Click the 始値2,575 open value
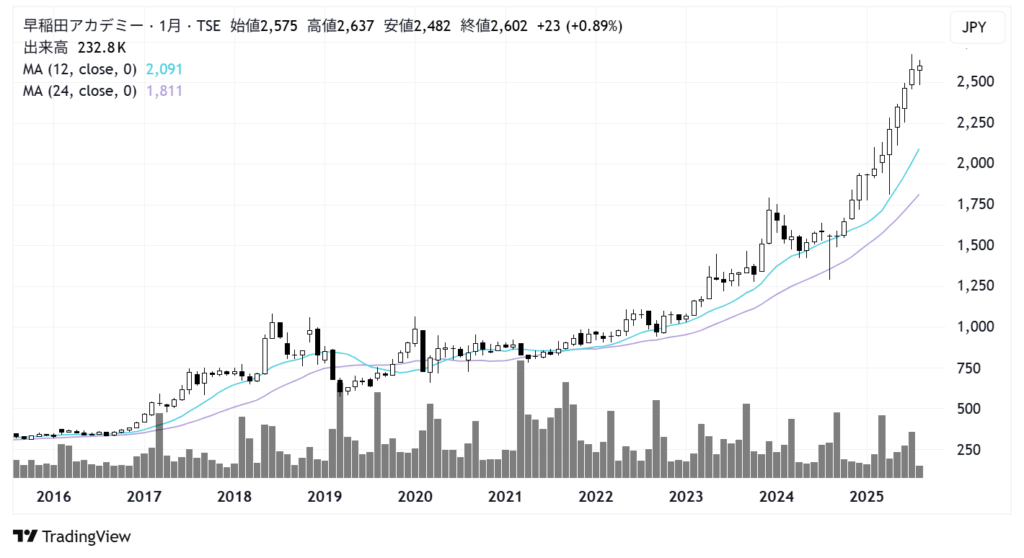The image size is (1024, 558). pos(264,26)
